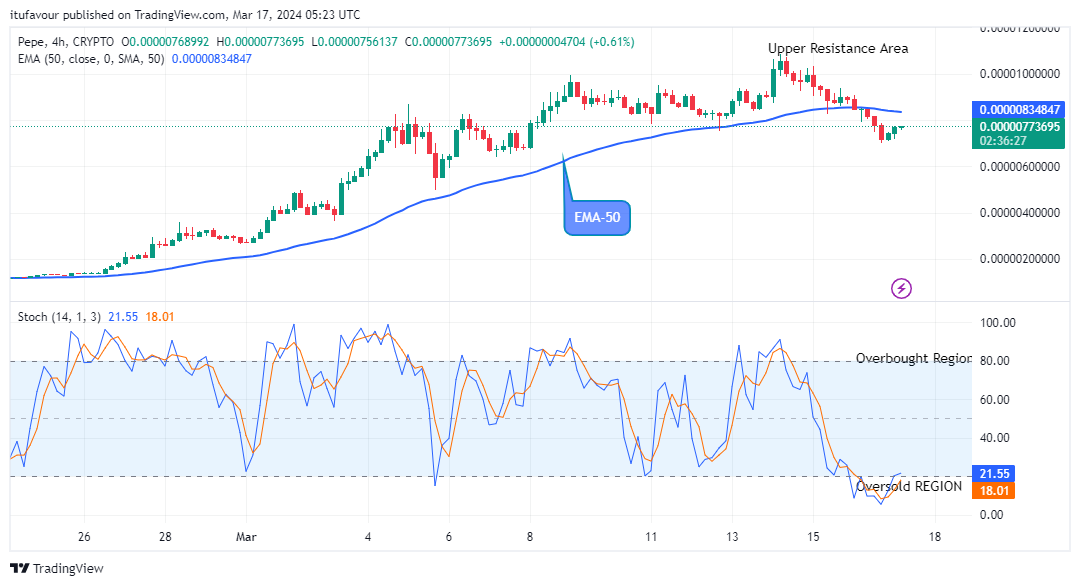Click the 'Oversold REGION' label
The height and width of the screenshot is (586, 1080).
click(908, 486)
